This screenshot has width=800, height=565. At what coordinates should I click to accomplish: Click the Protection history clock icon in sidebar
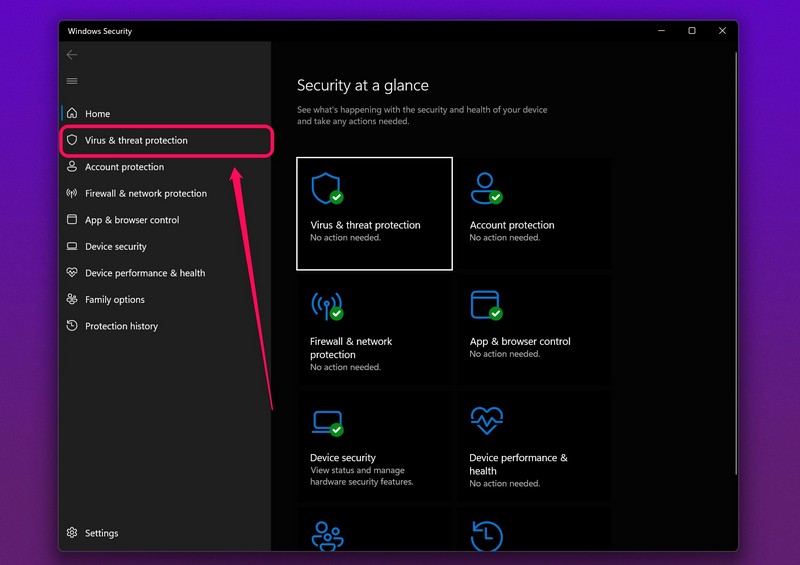72,326
